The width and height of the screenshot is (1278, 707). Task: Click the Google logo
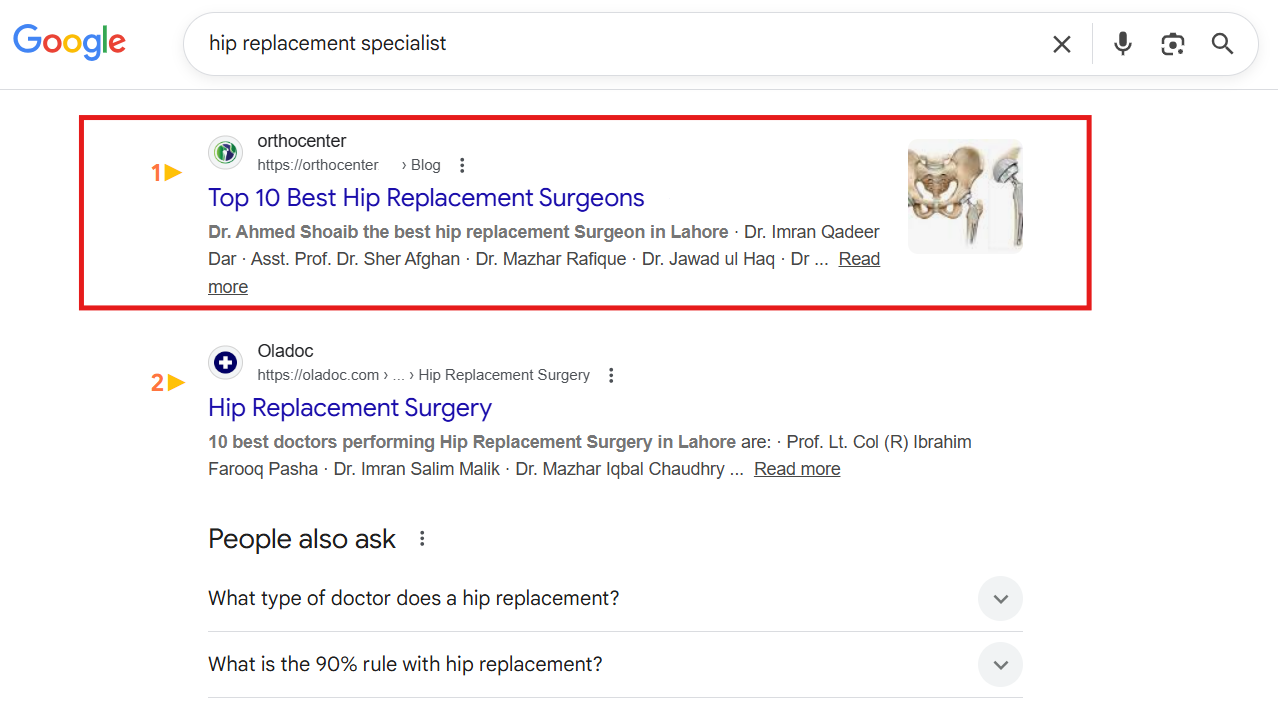point(69,42)
